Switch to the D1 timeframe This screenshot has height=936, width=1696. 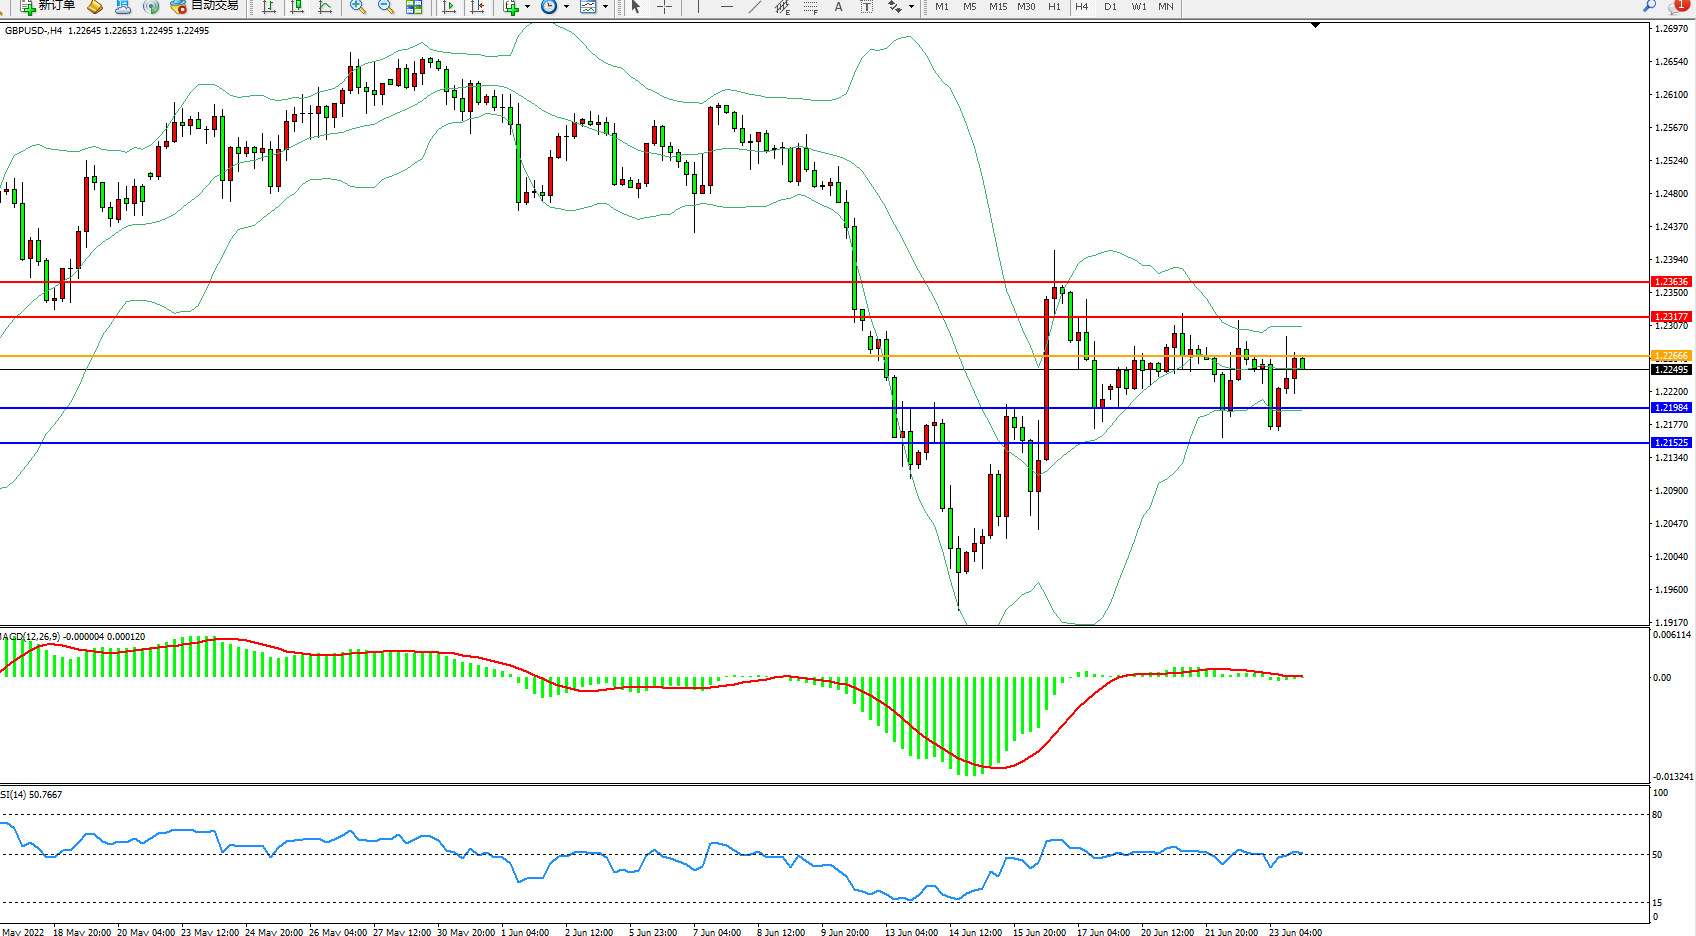click(x=1110, y=7)
